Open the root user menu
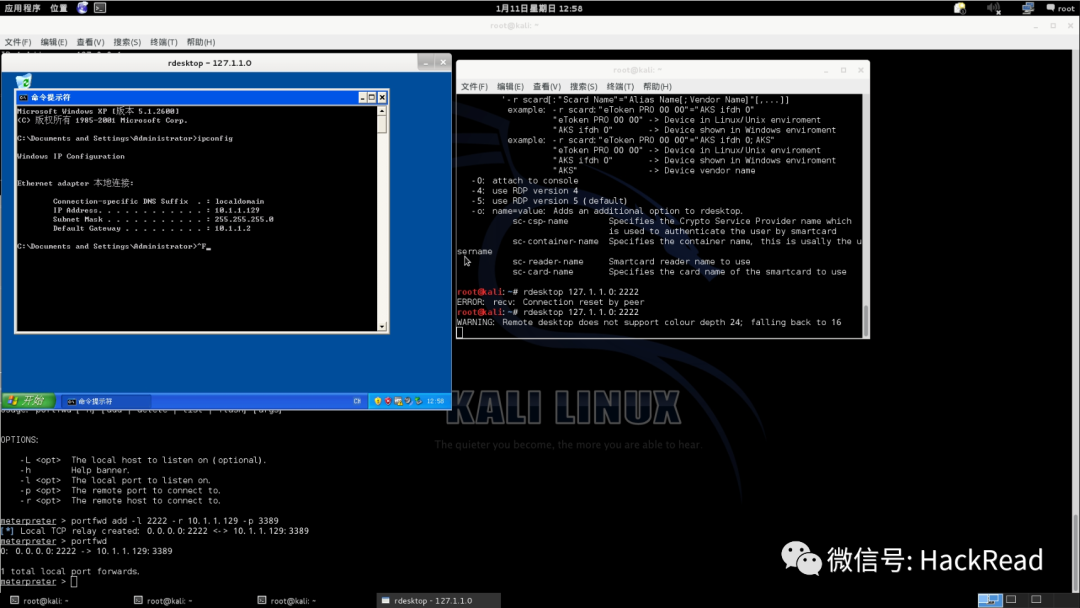The width and height of the screenshot is (1080, 608). 1060,8
